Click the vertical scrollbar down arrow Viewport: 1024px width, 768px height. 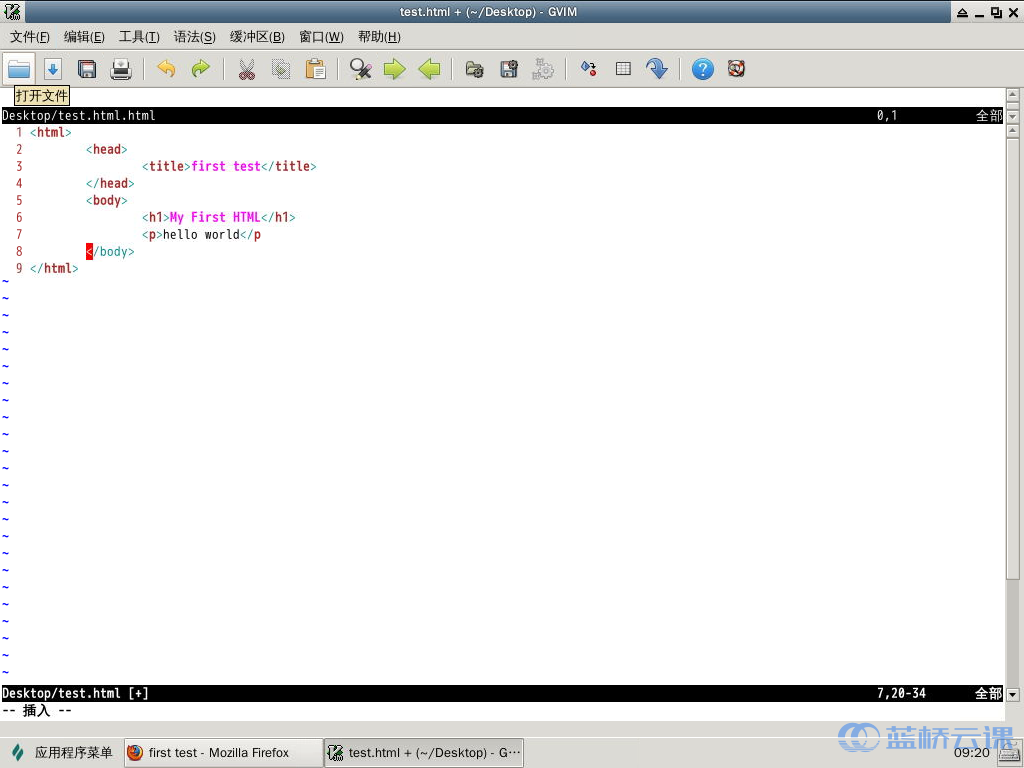point(1012,694)
